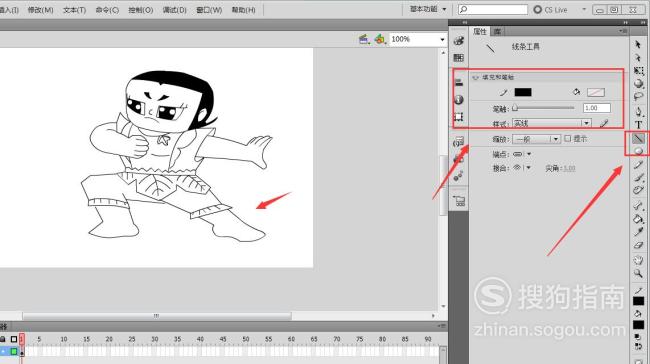Click the 笔触 stroke width slider
Screen dimensions: 650x364
click(543, 108)
